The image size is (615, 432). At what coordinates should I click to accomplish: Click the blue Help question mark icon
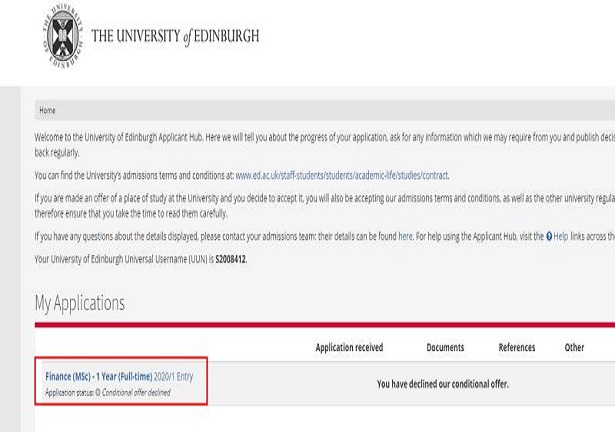coord(549,236)
